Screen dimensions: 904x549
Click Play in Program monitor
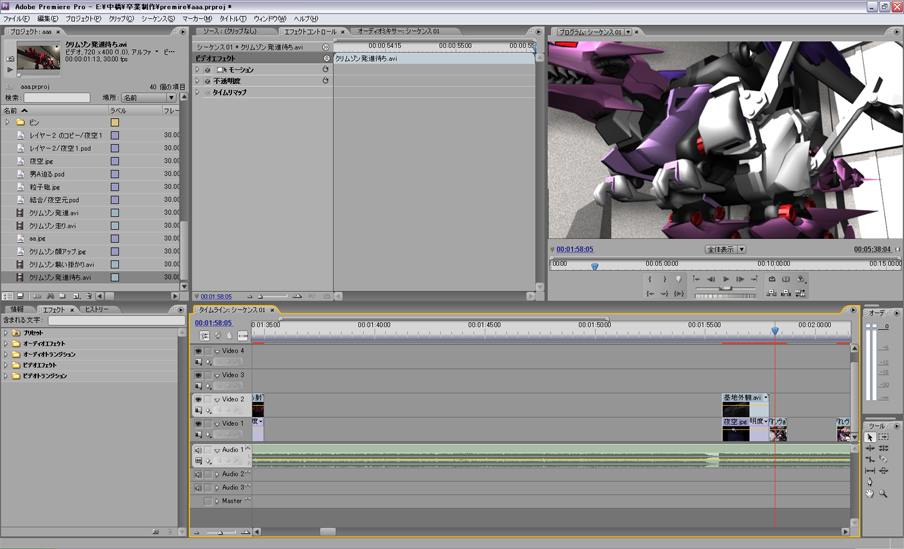point(726,279)
